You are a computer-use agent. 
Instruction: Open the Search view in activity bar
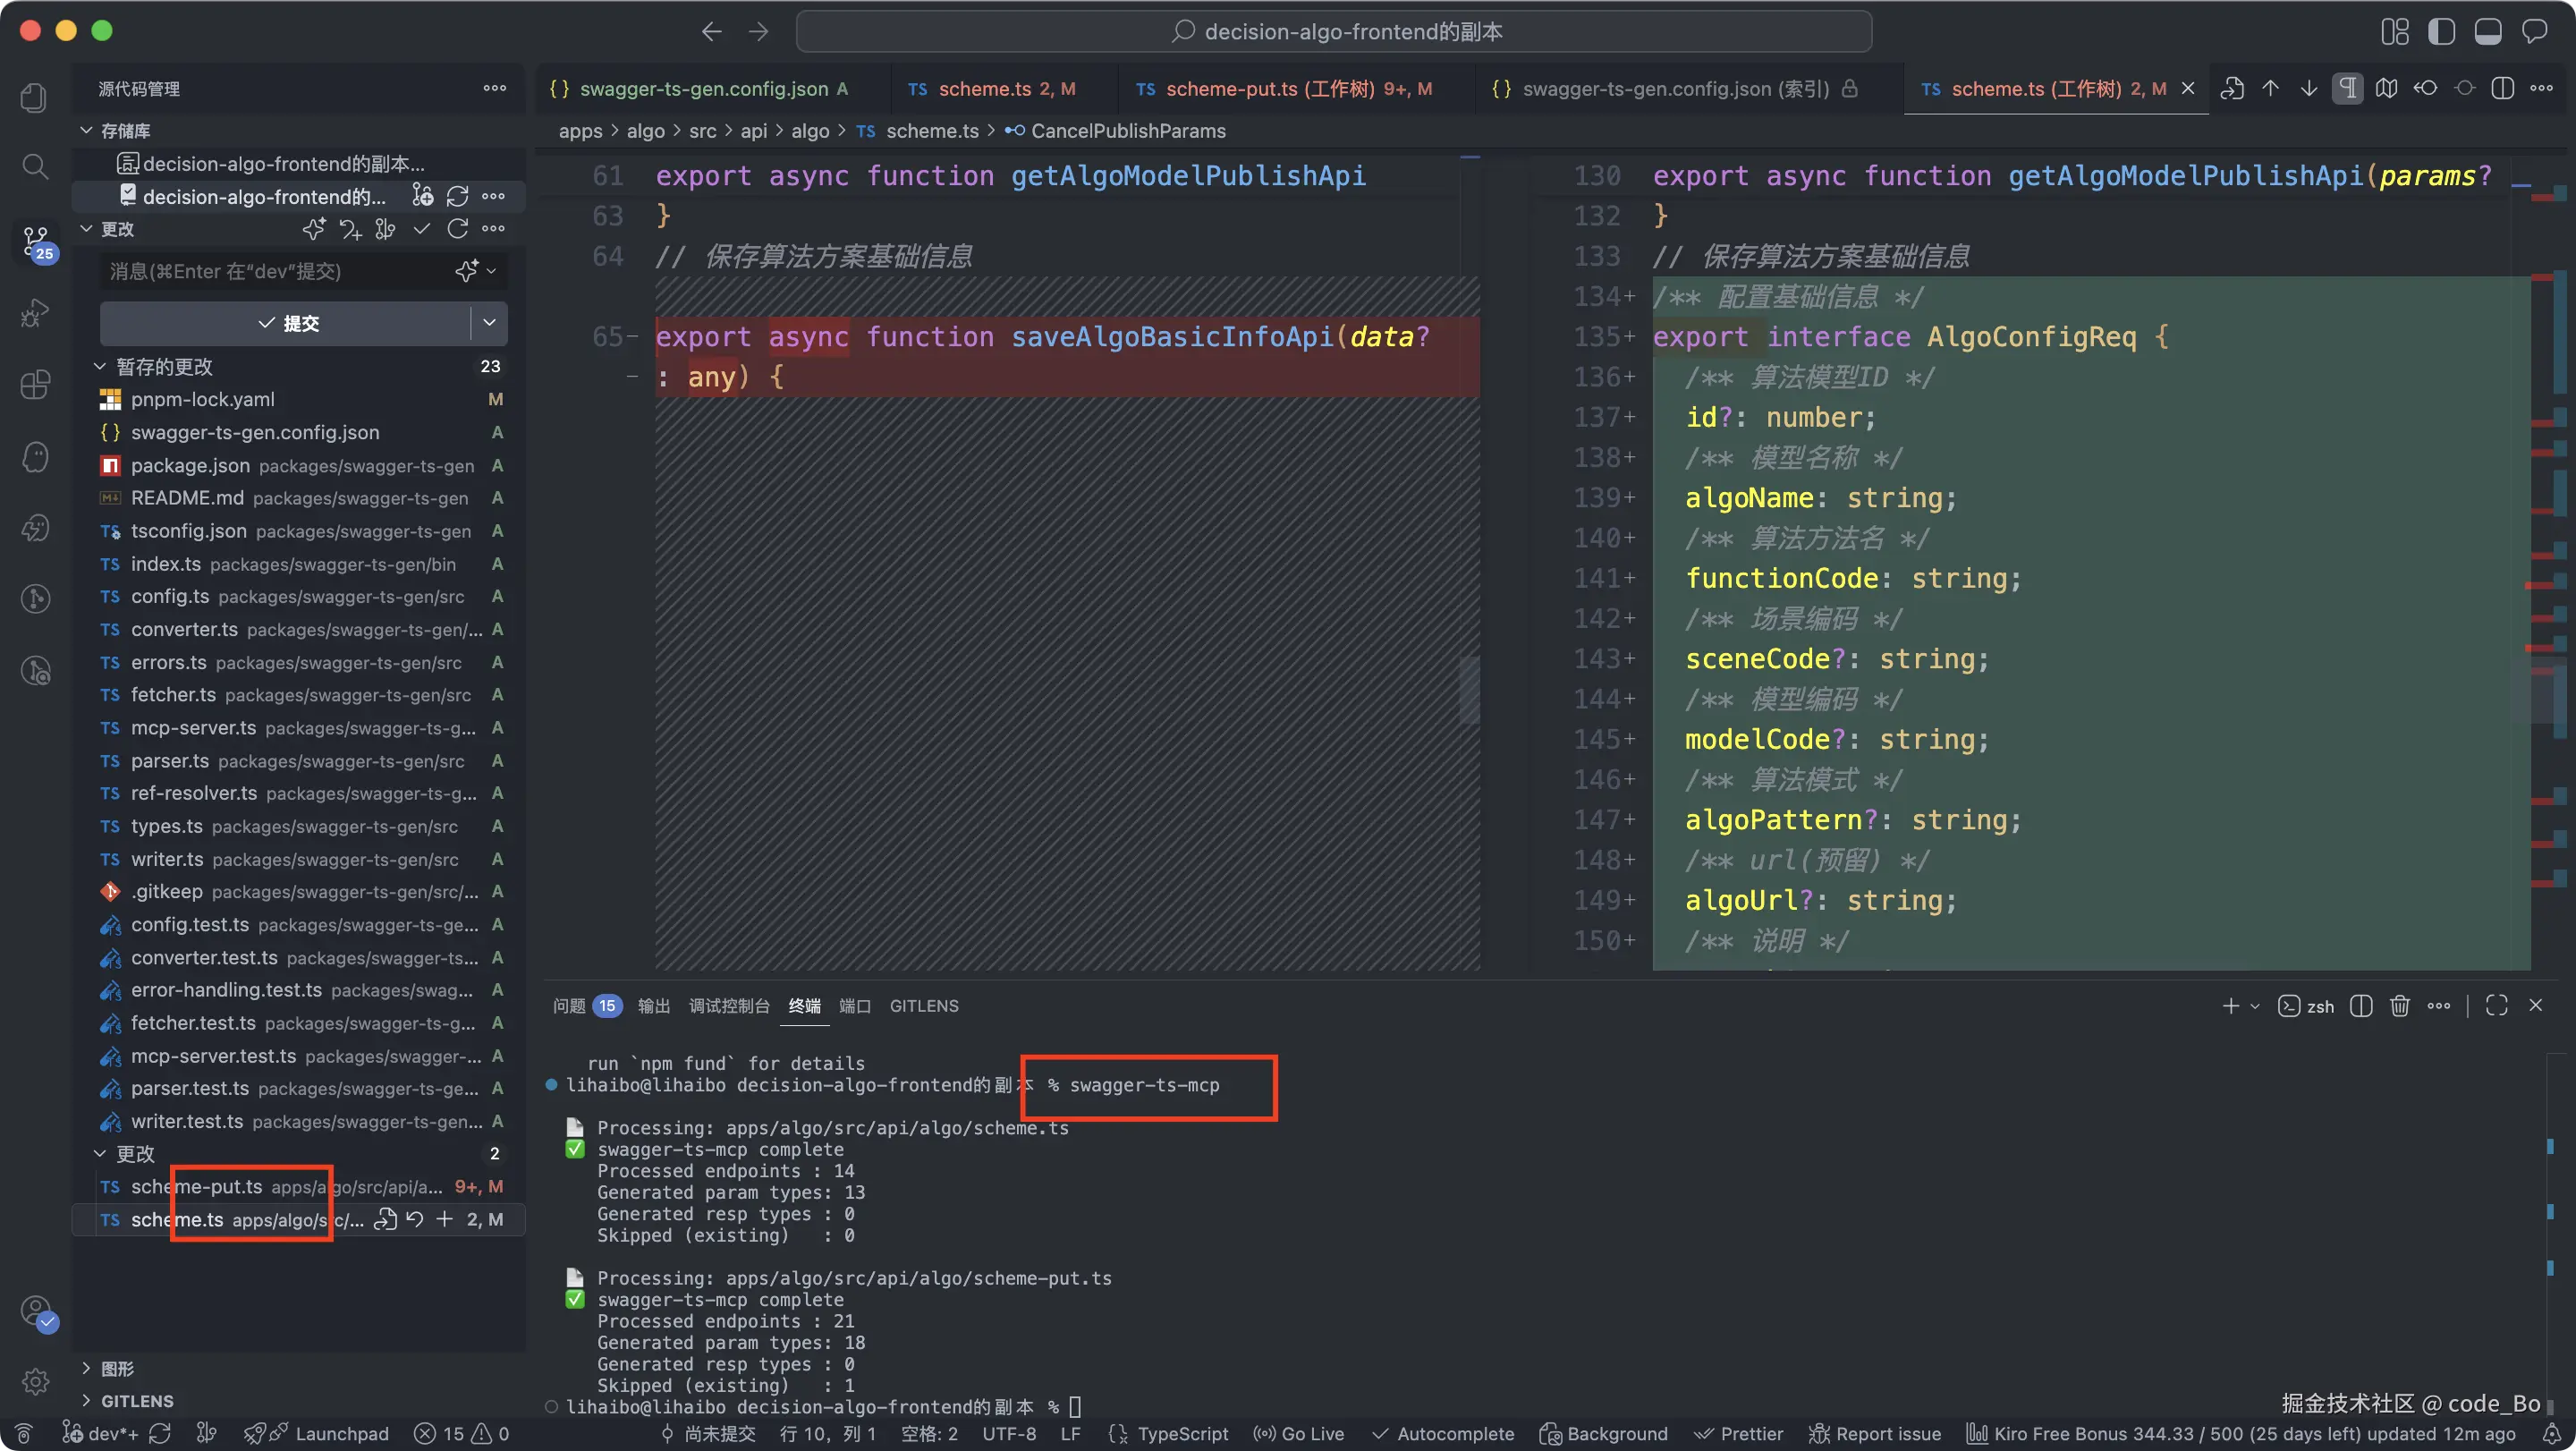[x=35, y=166]
